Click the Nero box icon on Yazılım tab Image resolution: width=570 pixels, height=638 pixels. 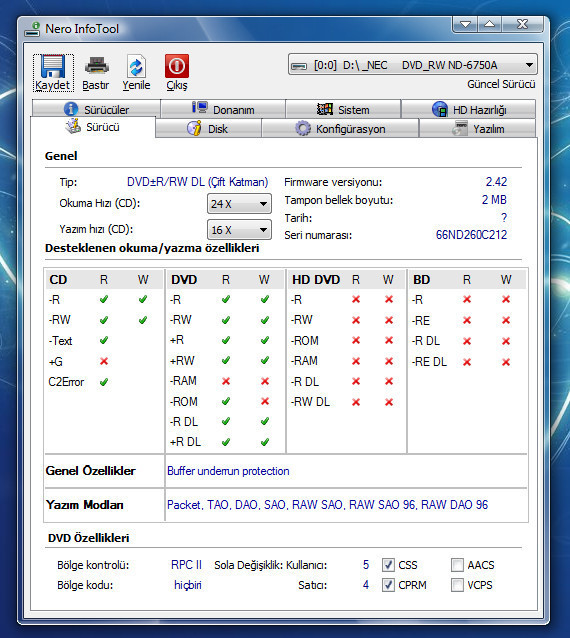(460, 128)
